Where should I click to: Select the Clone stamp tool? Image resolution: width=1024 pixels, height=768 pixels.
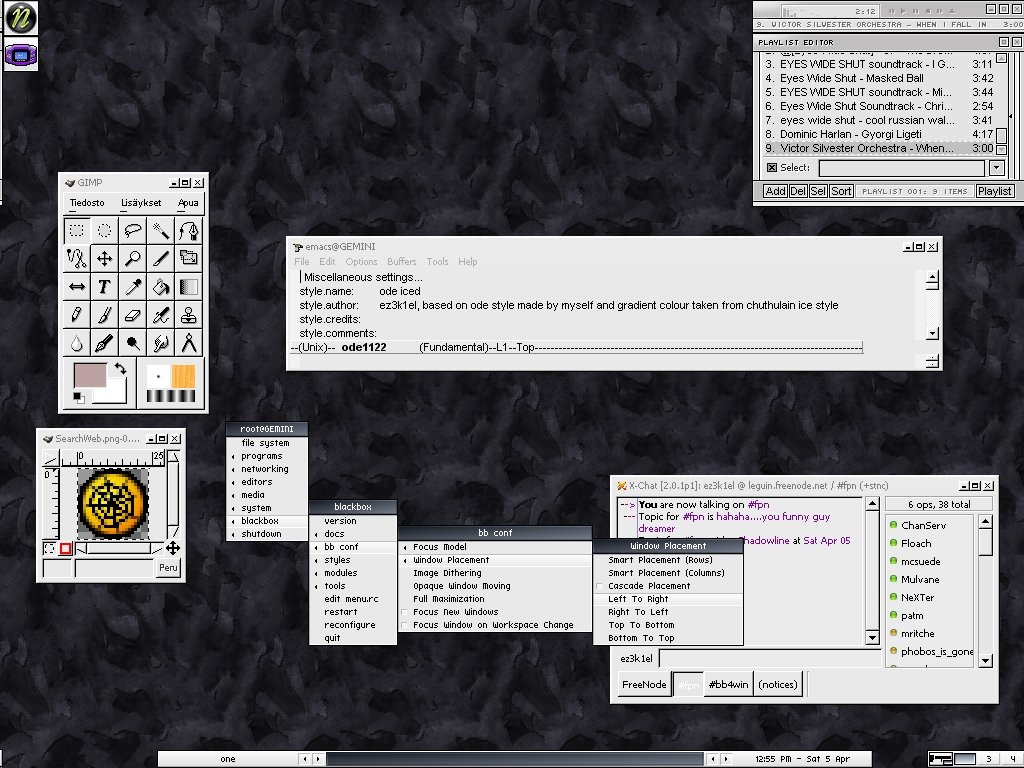tap(189, 315)
